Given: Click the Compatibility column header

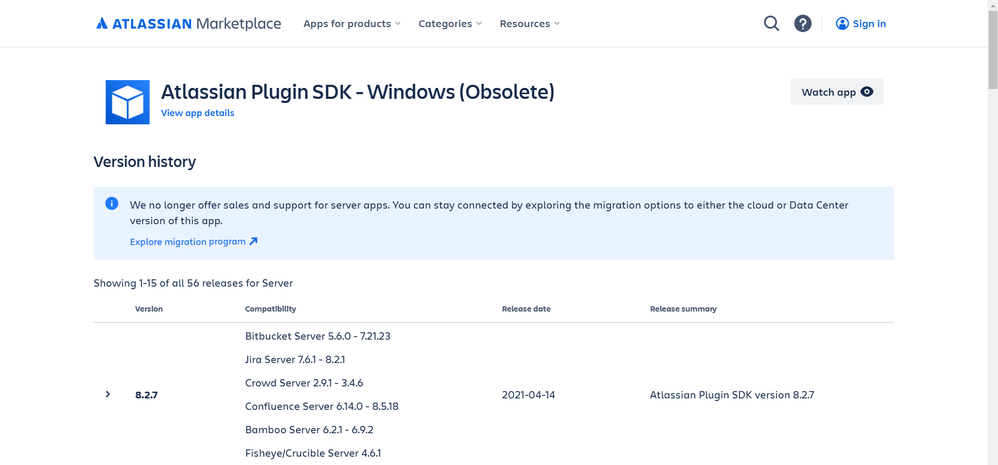Looking at the screenshot, I should click(x=271, y=309).
